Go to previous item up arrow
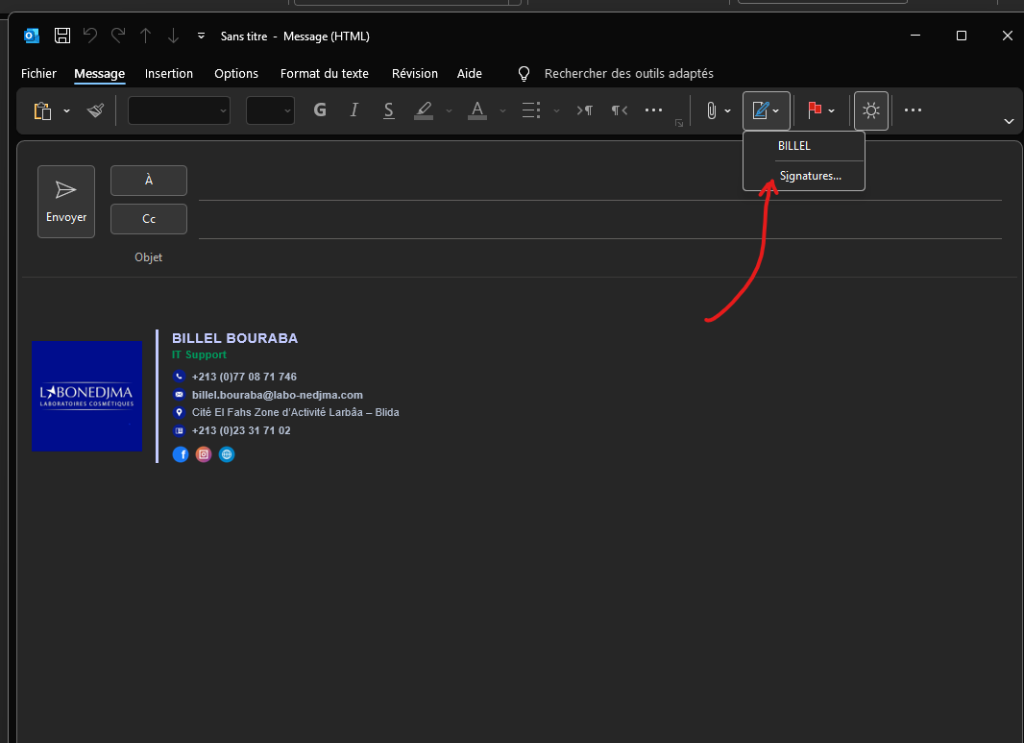 (146, 35)
